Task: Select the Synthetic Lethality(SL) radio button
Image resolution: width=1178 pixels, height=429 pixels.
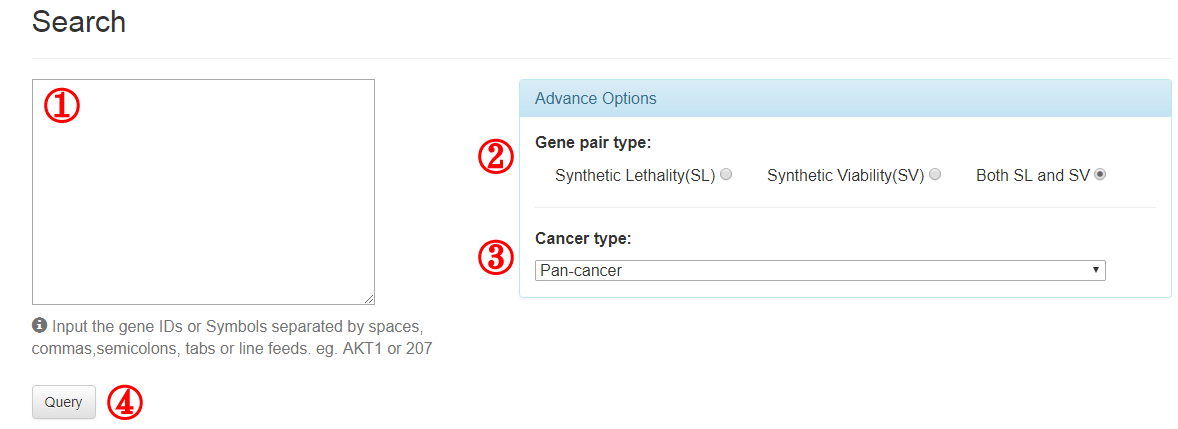Action: point(726,174)
